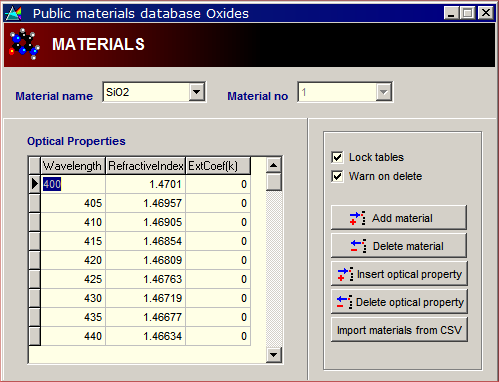This screenshot has width=499, height=382.
Task: Toggle the Warn on delete checkbox
Action: 337,176
